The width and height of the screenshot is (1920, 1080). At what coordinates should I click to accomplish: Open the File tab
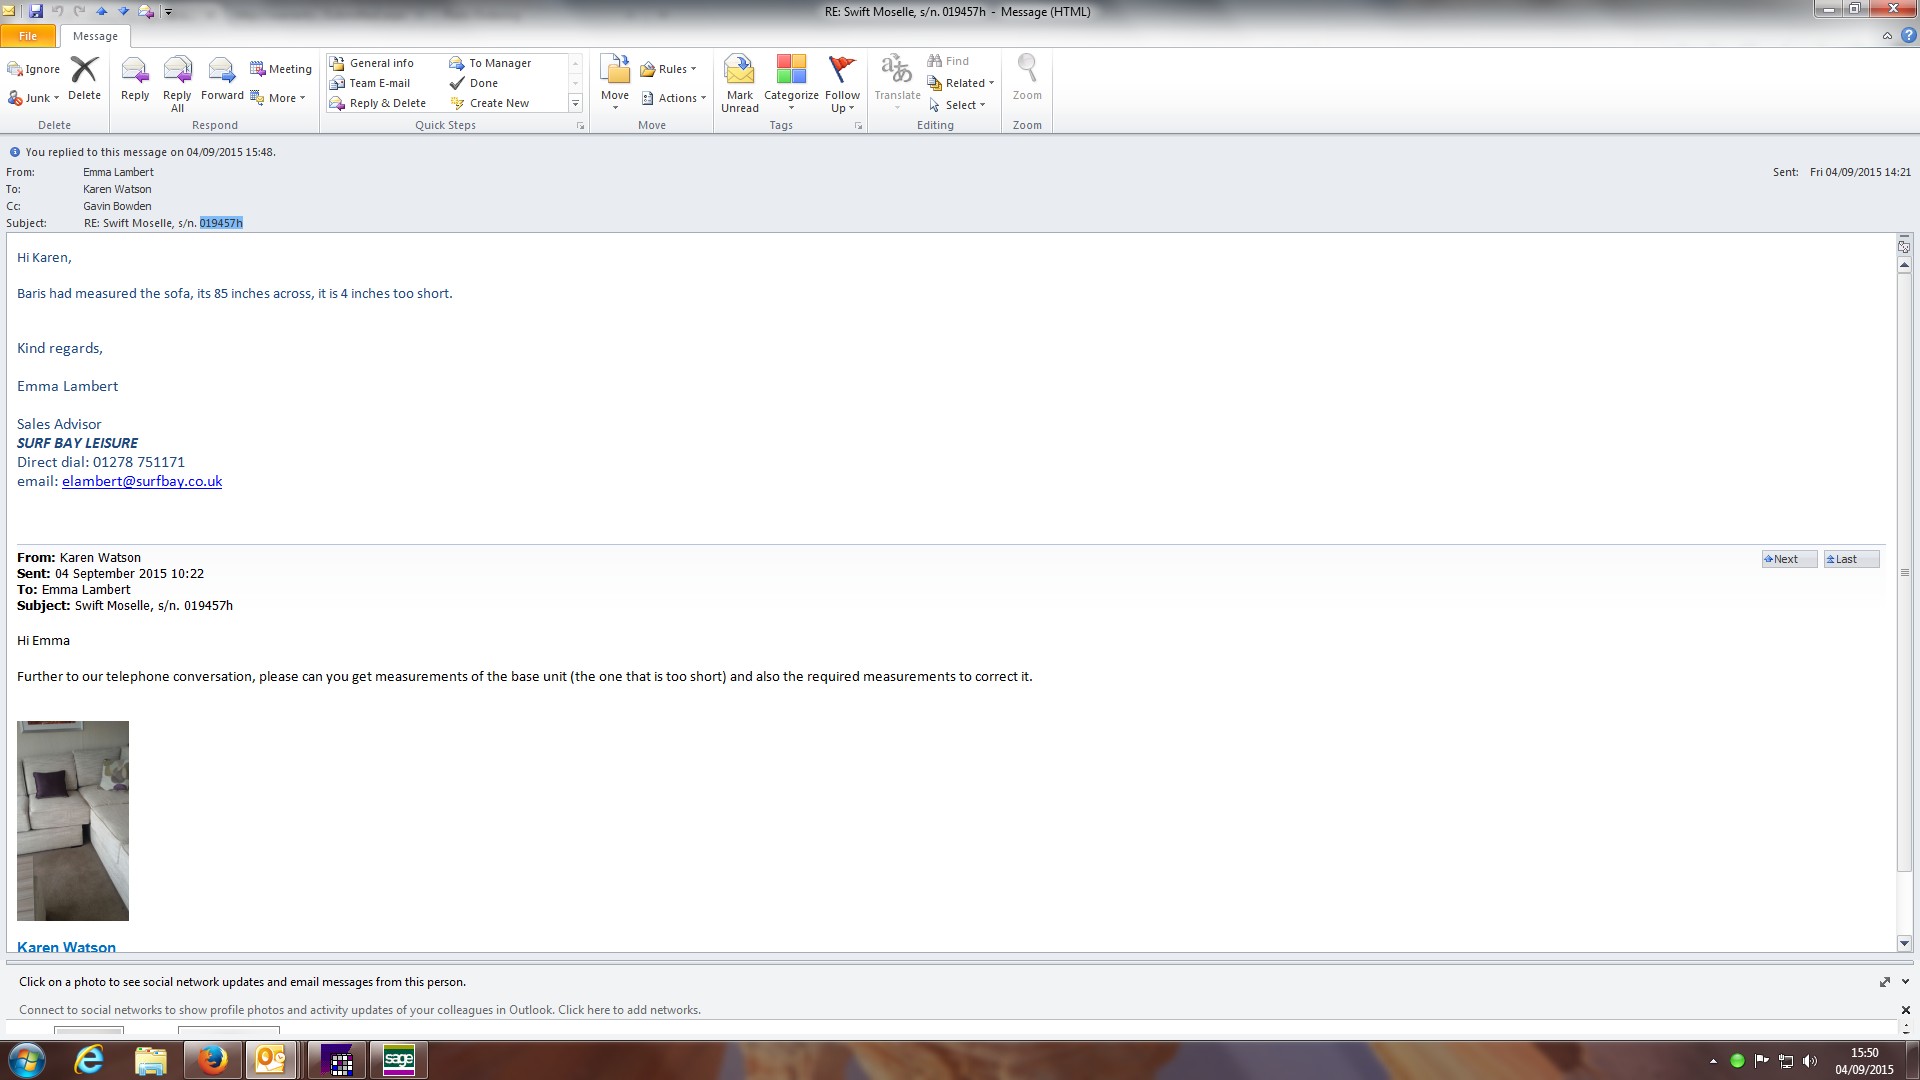(28, 36)
